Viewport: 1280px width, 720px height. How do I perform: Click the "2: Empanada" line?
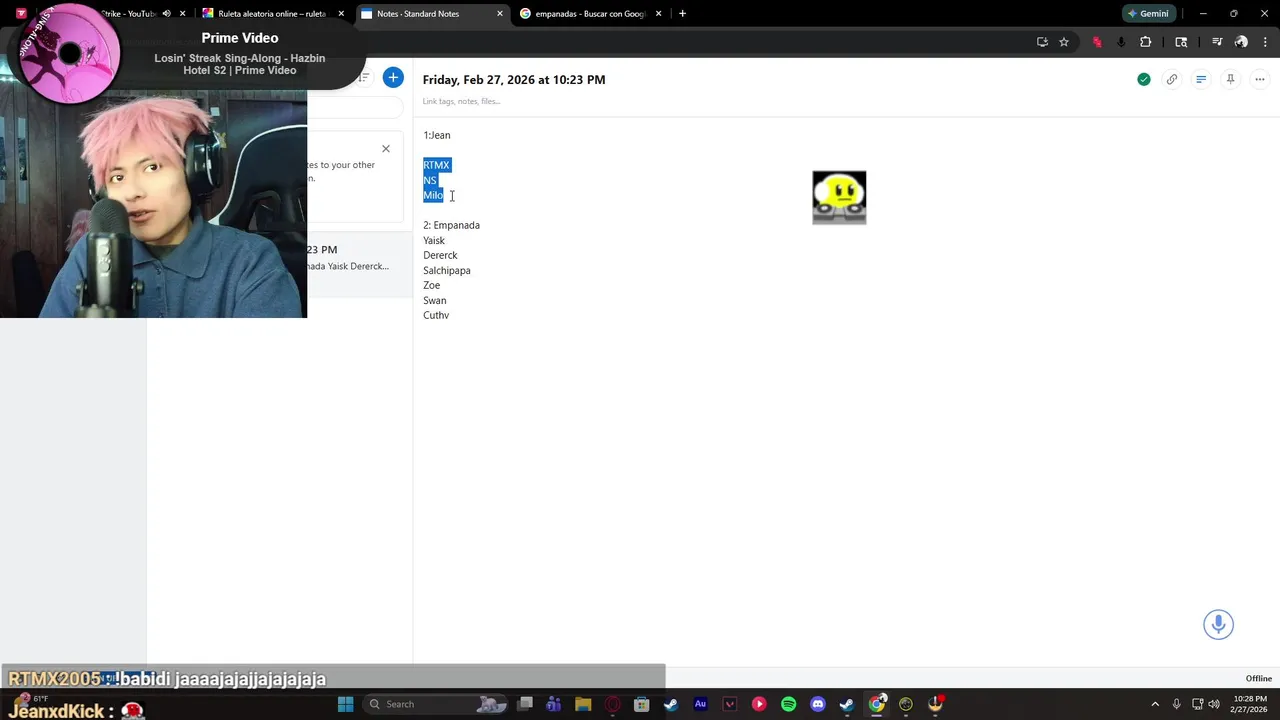pos(451,225)
